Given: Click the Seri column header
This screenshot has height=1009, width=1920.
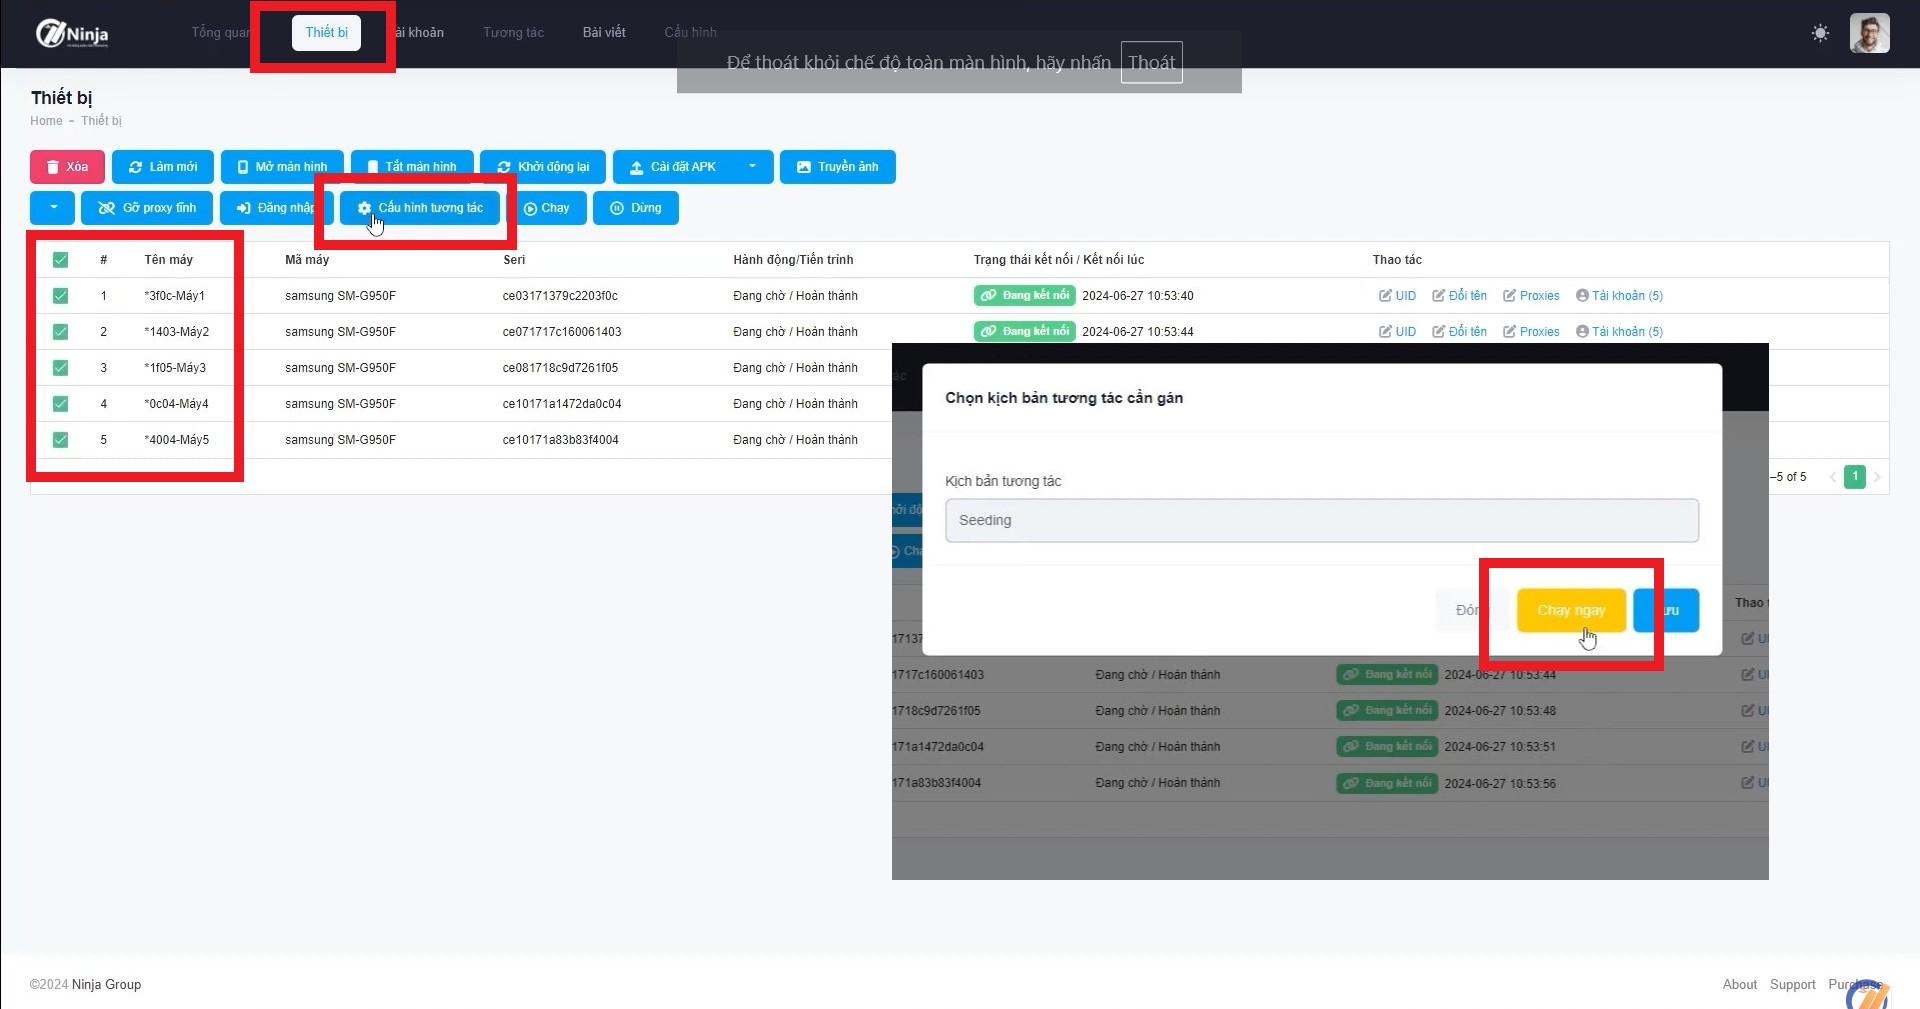Looking at the screenshot, I should (x=514, y=260).
